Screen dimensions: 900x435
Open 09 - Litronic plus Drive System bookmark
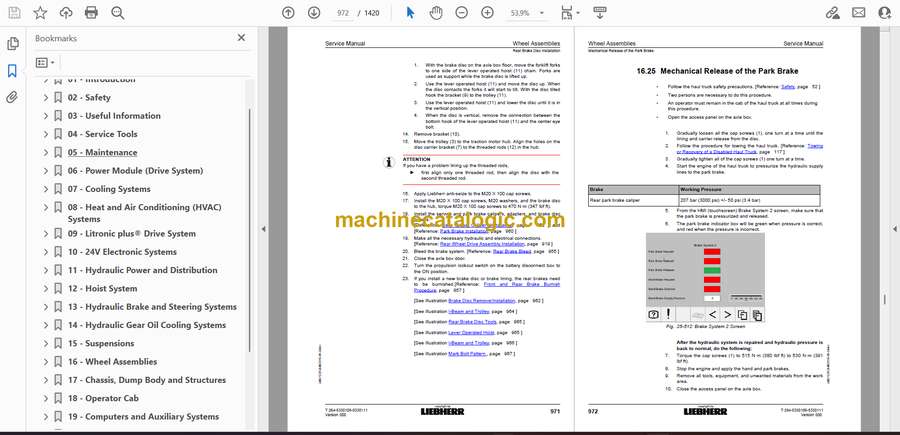pos(131,234)
